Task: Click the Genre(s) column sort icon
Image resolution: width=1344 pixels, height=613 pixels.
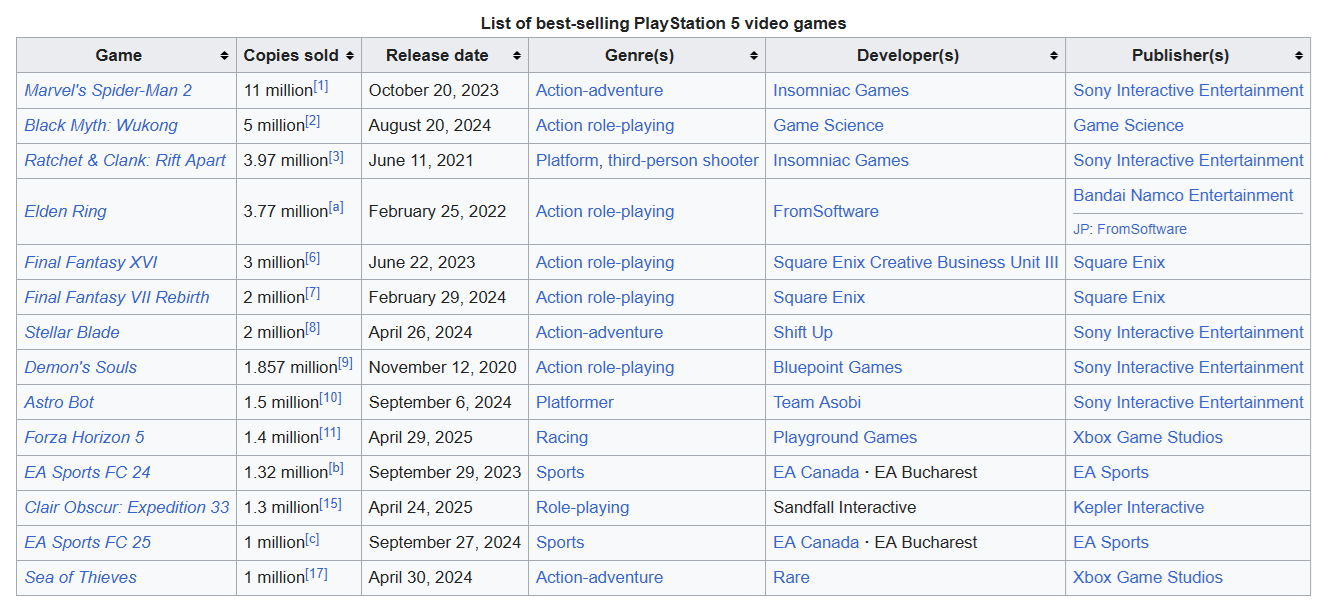Action: [x=753, y=56]
